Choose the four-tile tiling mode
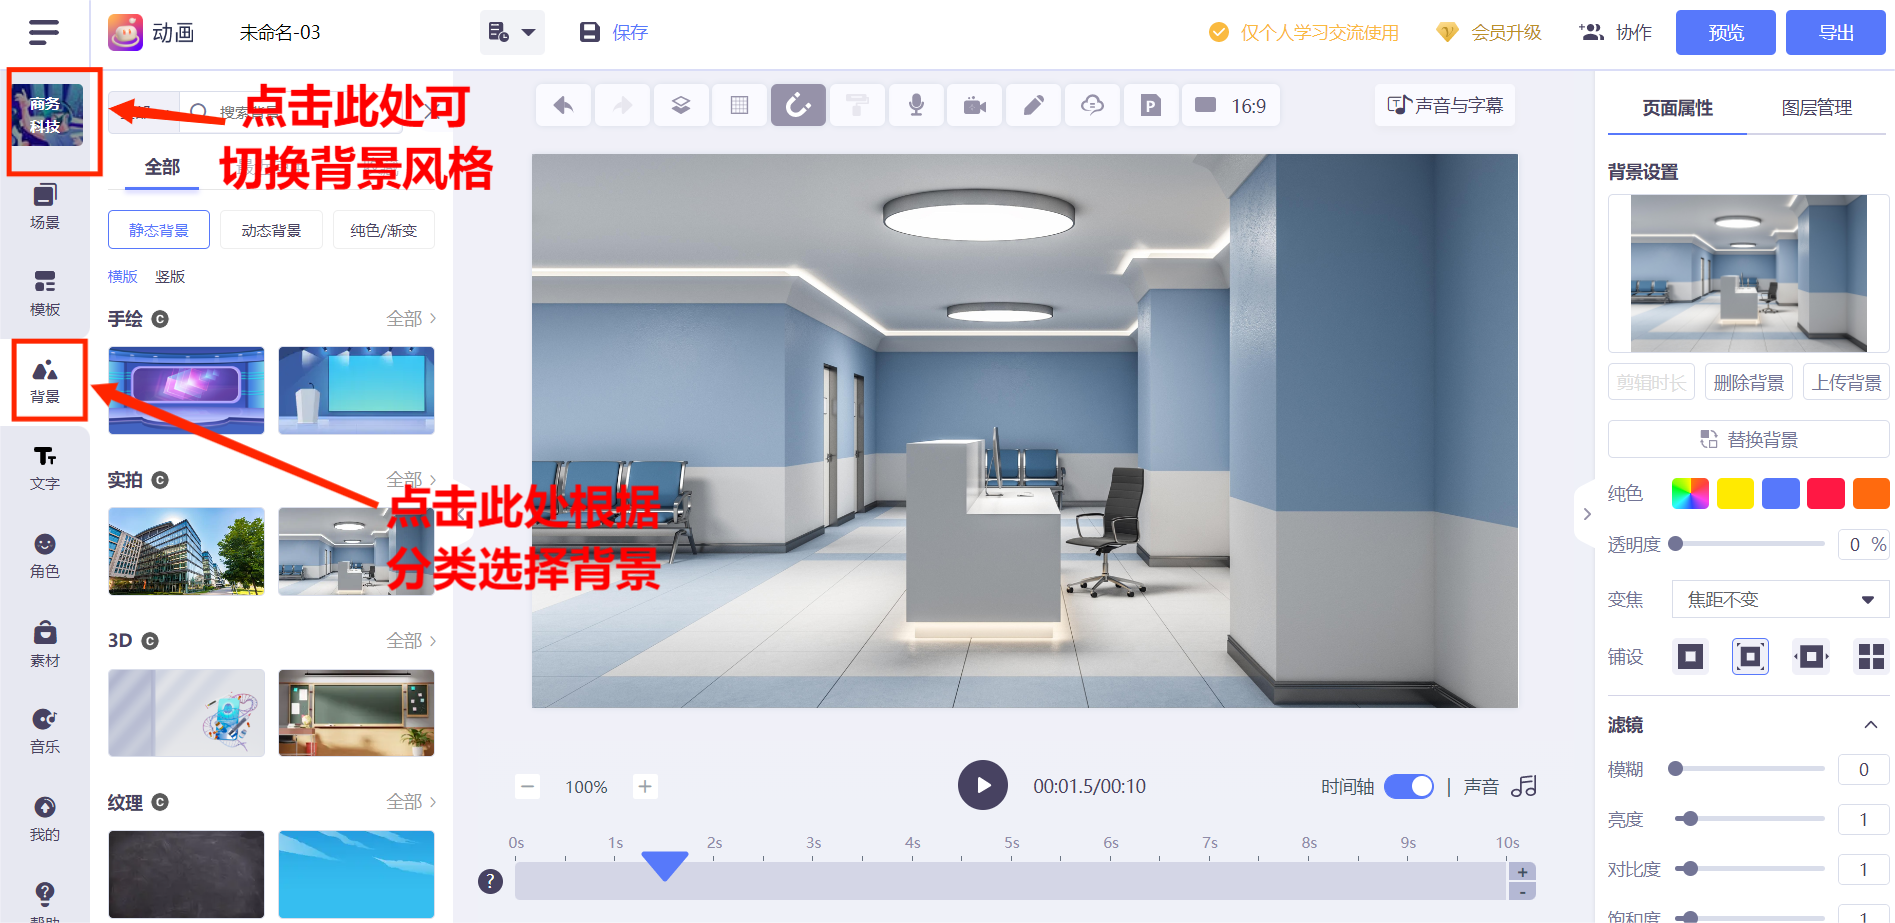Image resolution: width=1895 pixels, height=923 pixels. (x=1871, y=656)
